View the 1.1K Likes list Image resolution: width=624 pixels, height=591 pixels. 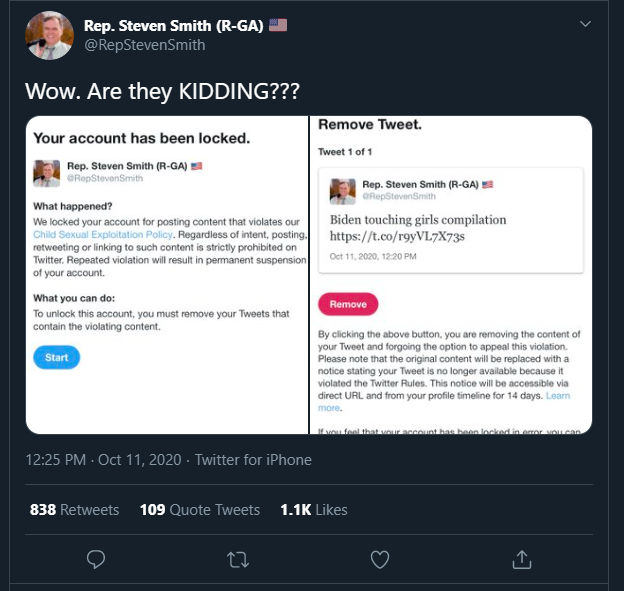(x=314, y=510)
